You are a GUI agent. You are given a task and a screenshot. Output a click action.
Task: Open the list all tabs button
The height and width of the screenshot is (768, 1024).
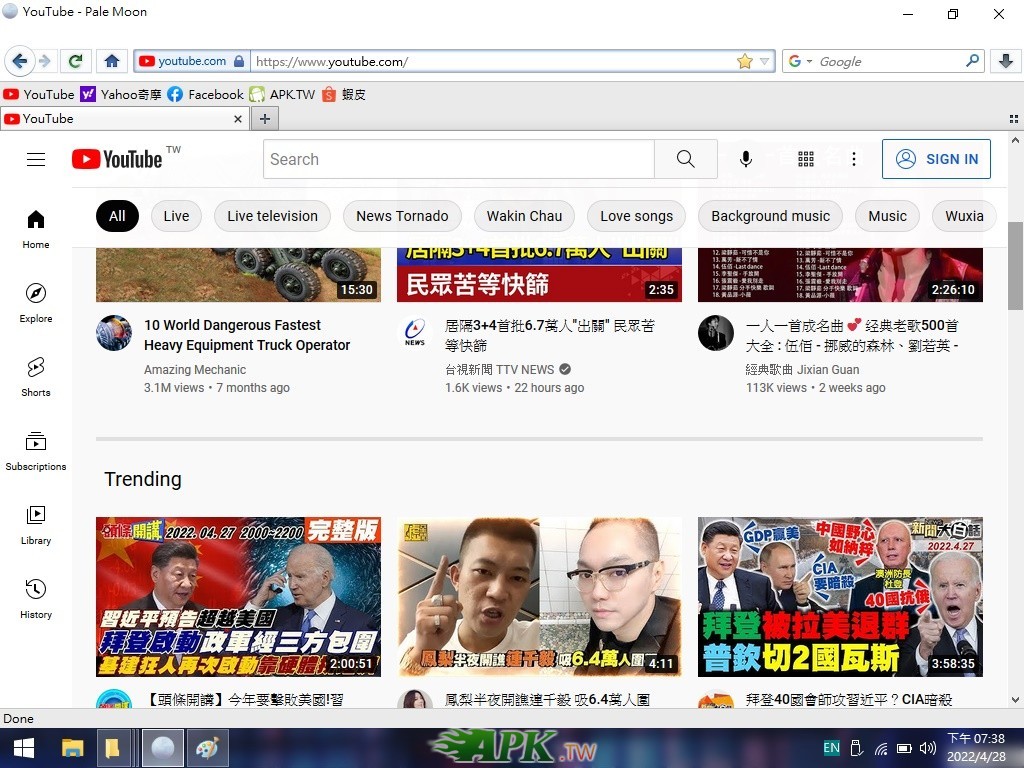point(1014,119)
